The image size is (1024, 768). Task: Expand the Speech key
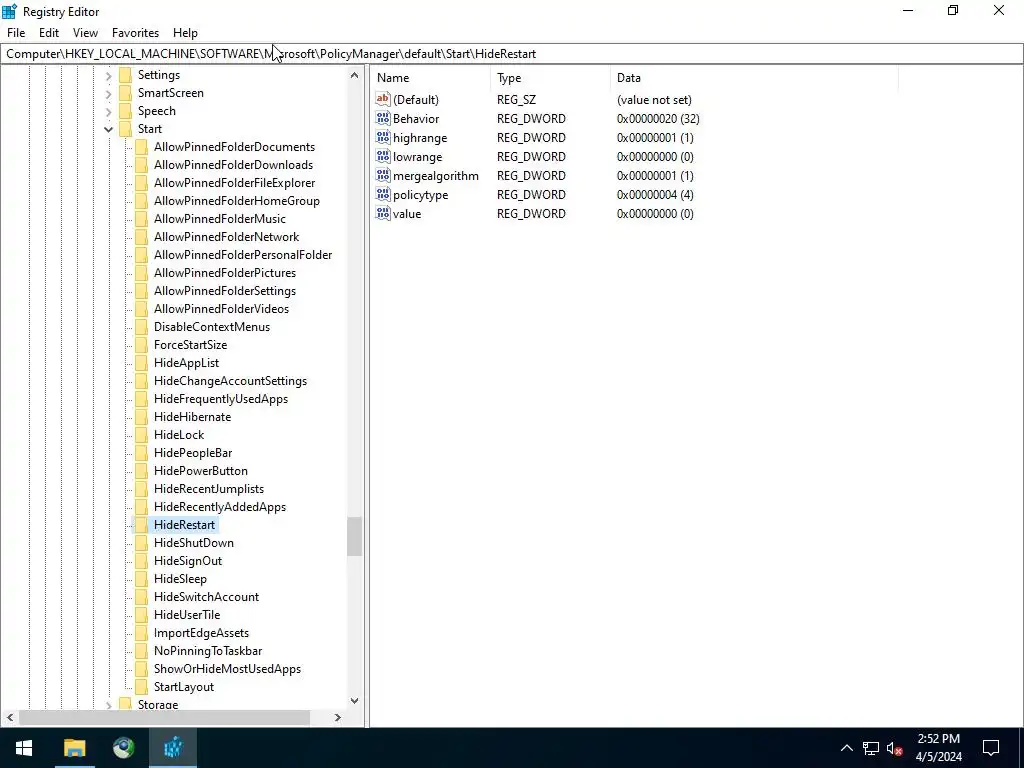[108, 112]
